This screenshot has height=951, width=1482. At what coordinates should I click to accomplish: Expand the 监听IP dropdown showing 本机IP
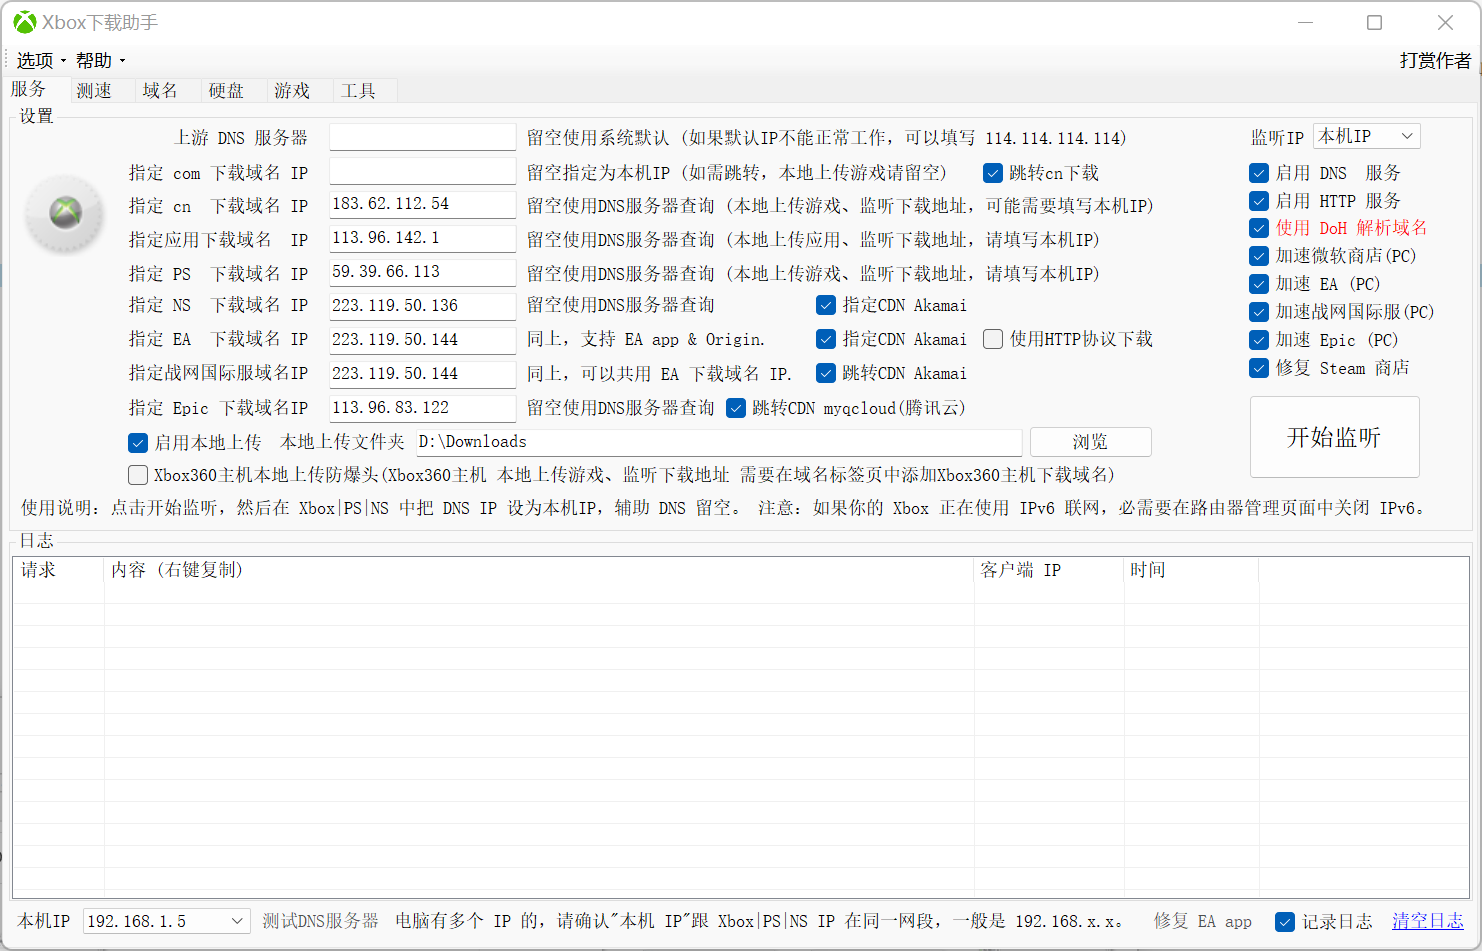[x=1366, y=136]
